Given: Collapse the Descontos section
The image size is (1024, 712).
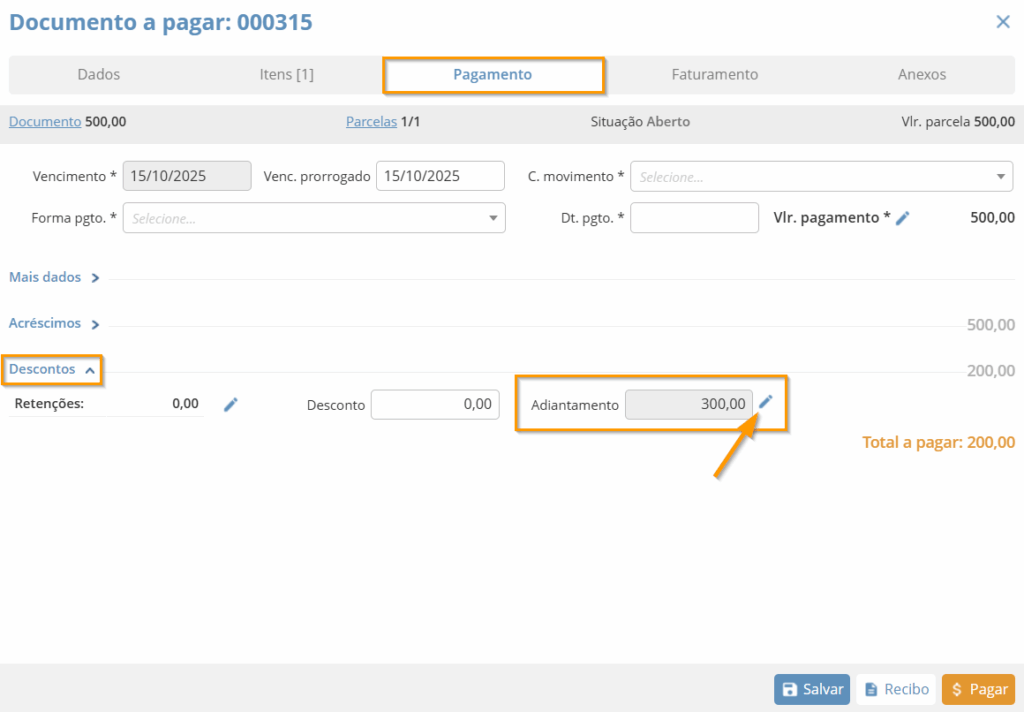Looking at the screenshot, I should pos(52,370).
